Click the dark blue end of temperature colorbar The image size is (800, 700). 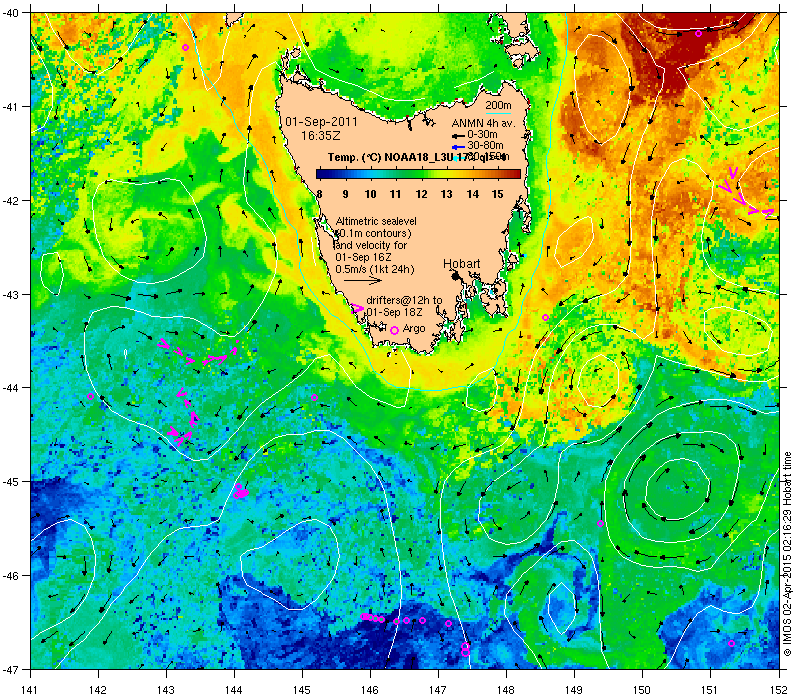click(x=321, y=174)
